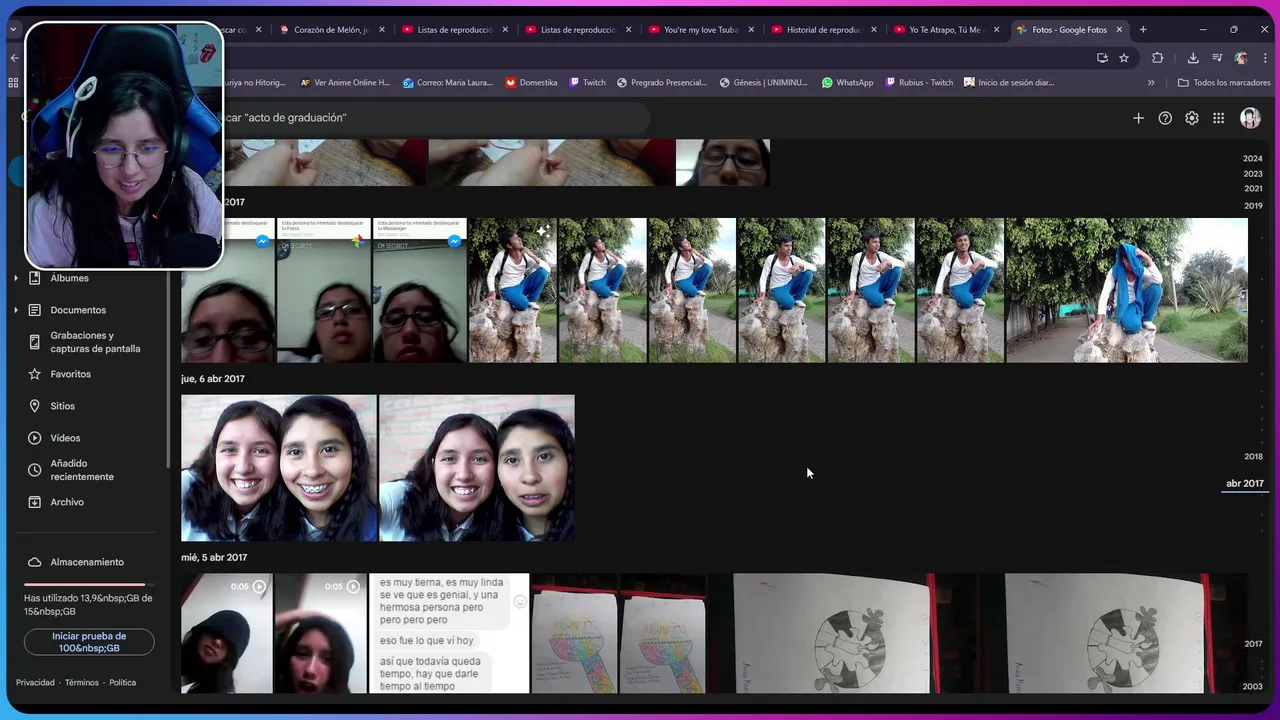Open the Privacidad link
The height and width of the screenshot is (720, 1280).
click(x=35, y=683)
